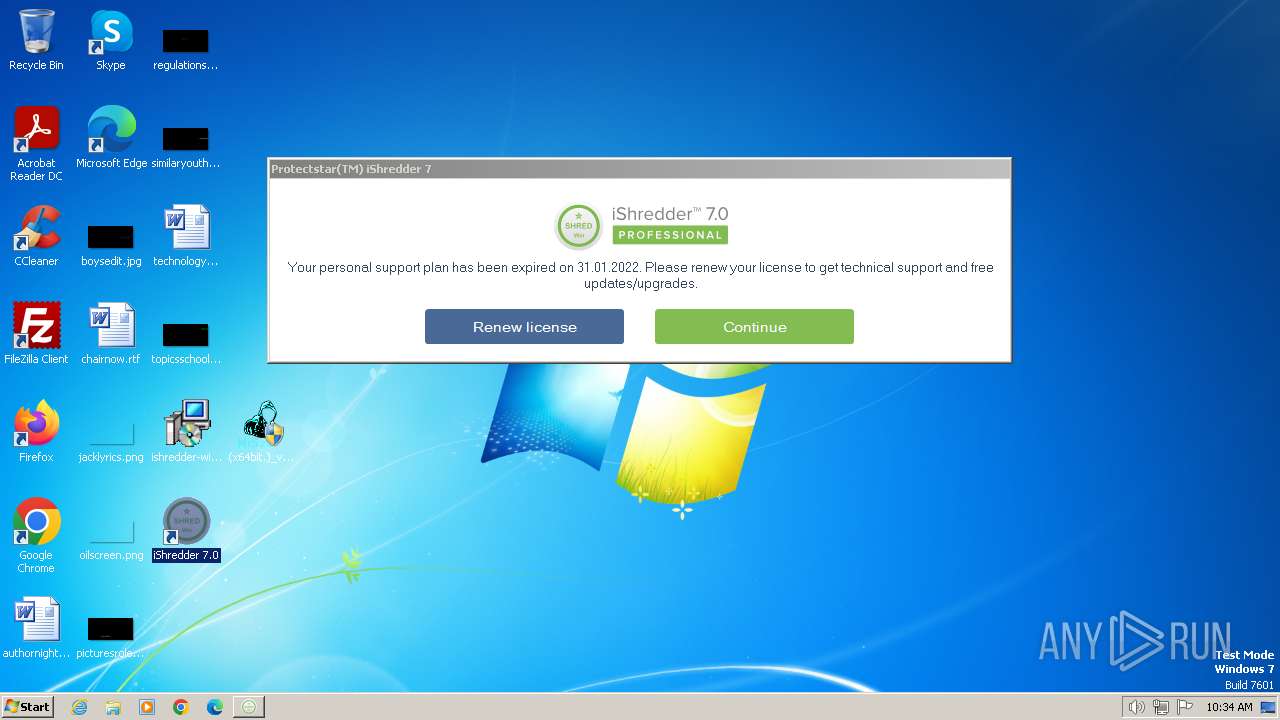The height and width of the screenshot is (720, 1280).
Task: Select the Google Chrome desktop shortcut
Action: tap(36, 536)
